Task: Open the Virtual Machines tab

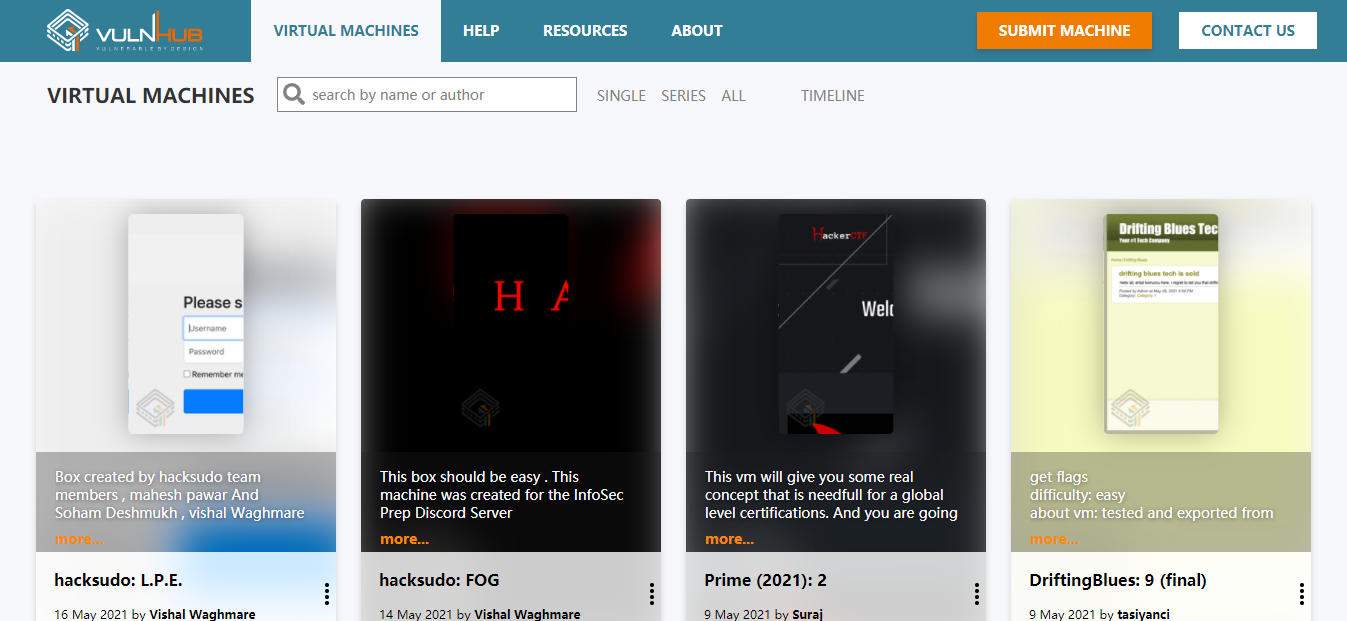Action: 346,31
